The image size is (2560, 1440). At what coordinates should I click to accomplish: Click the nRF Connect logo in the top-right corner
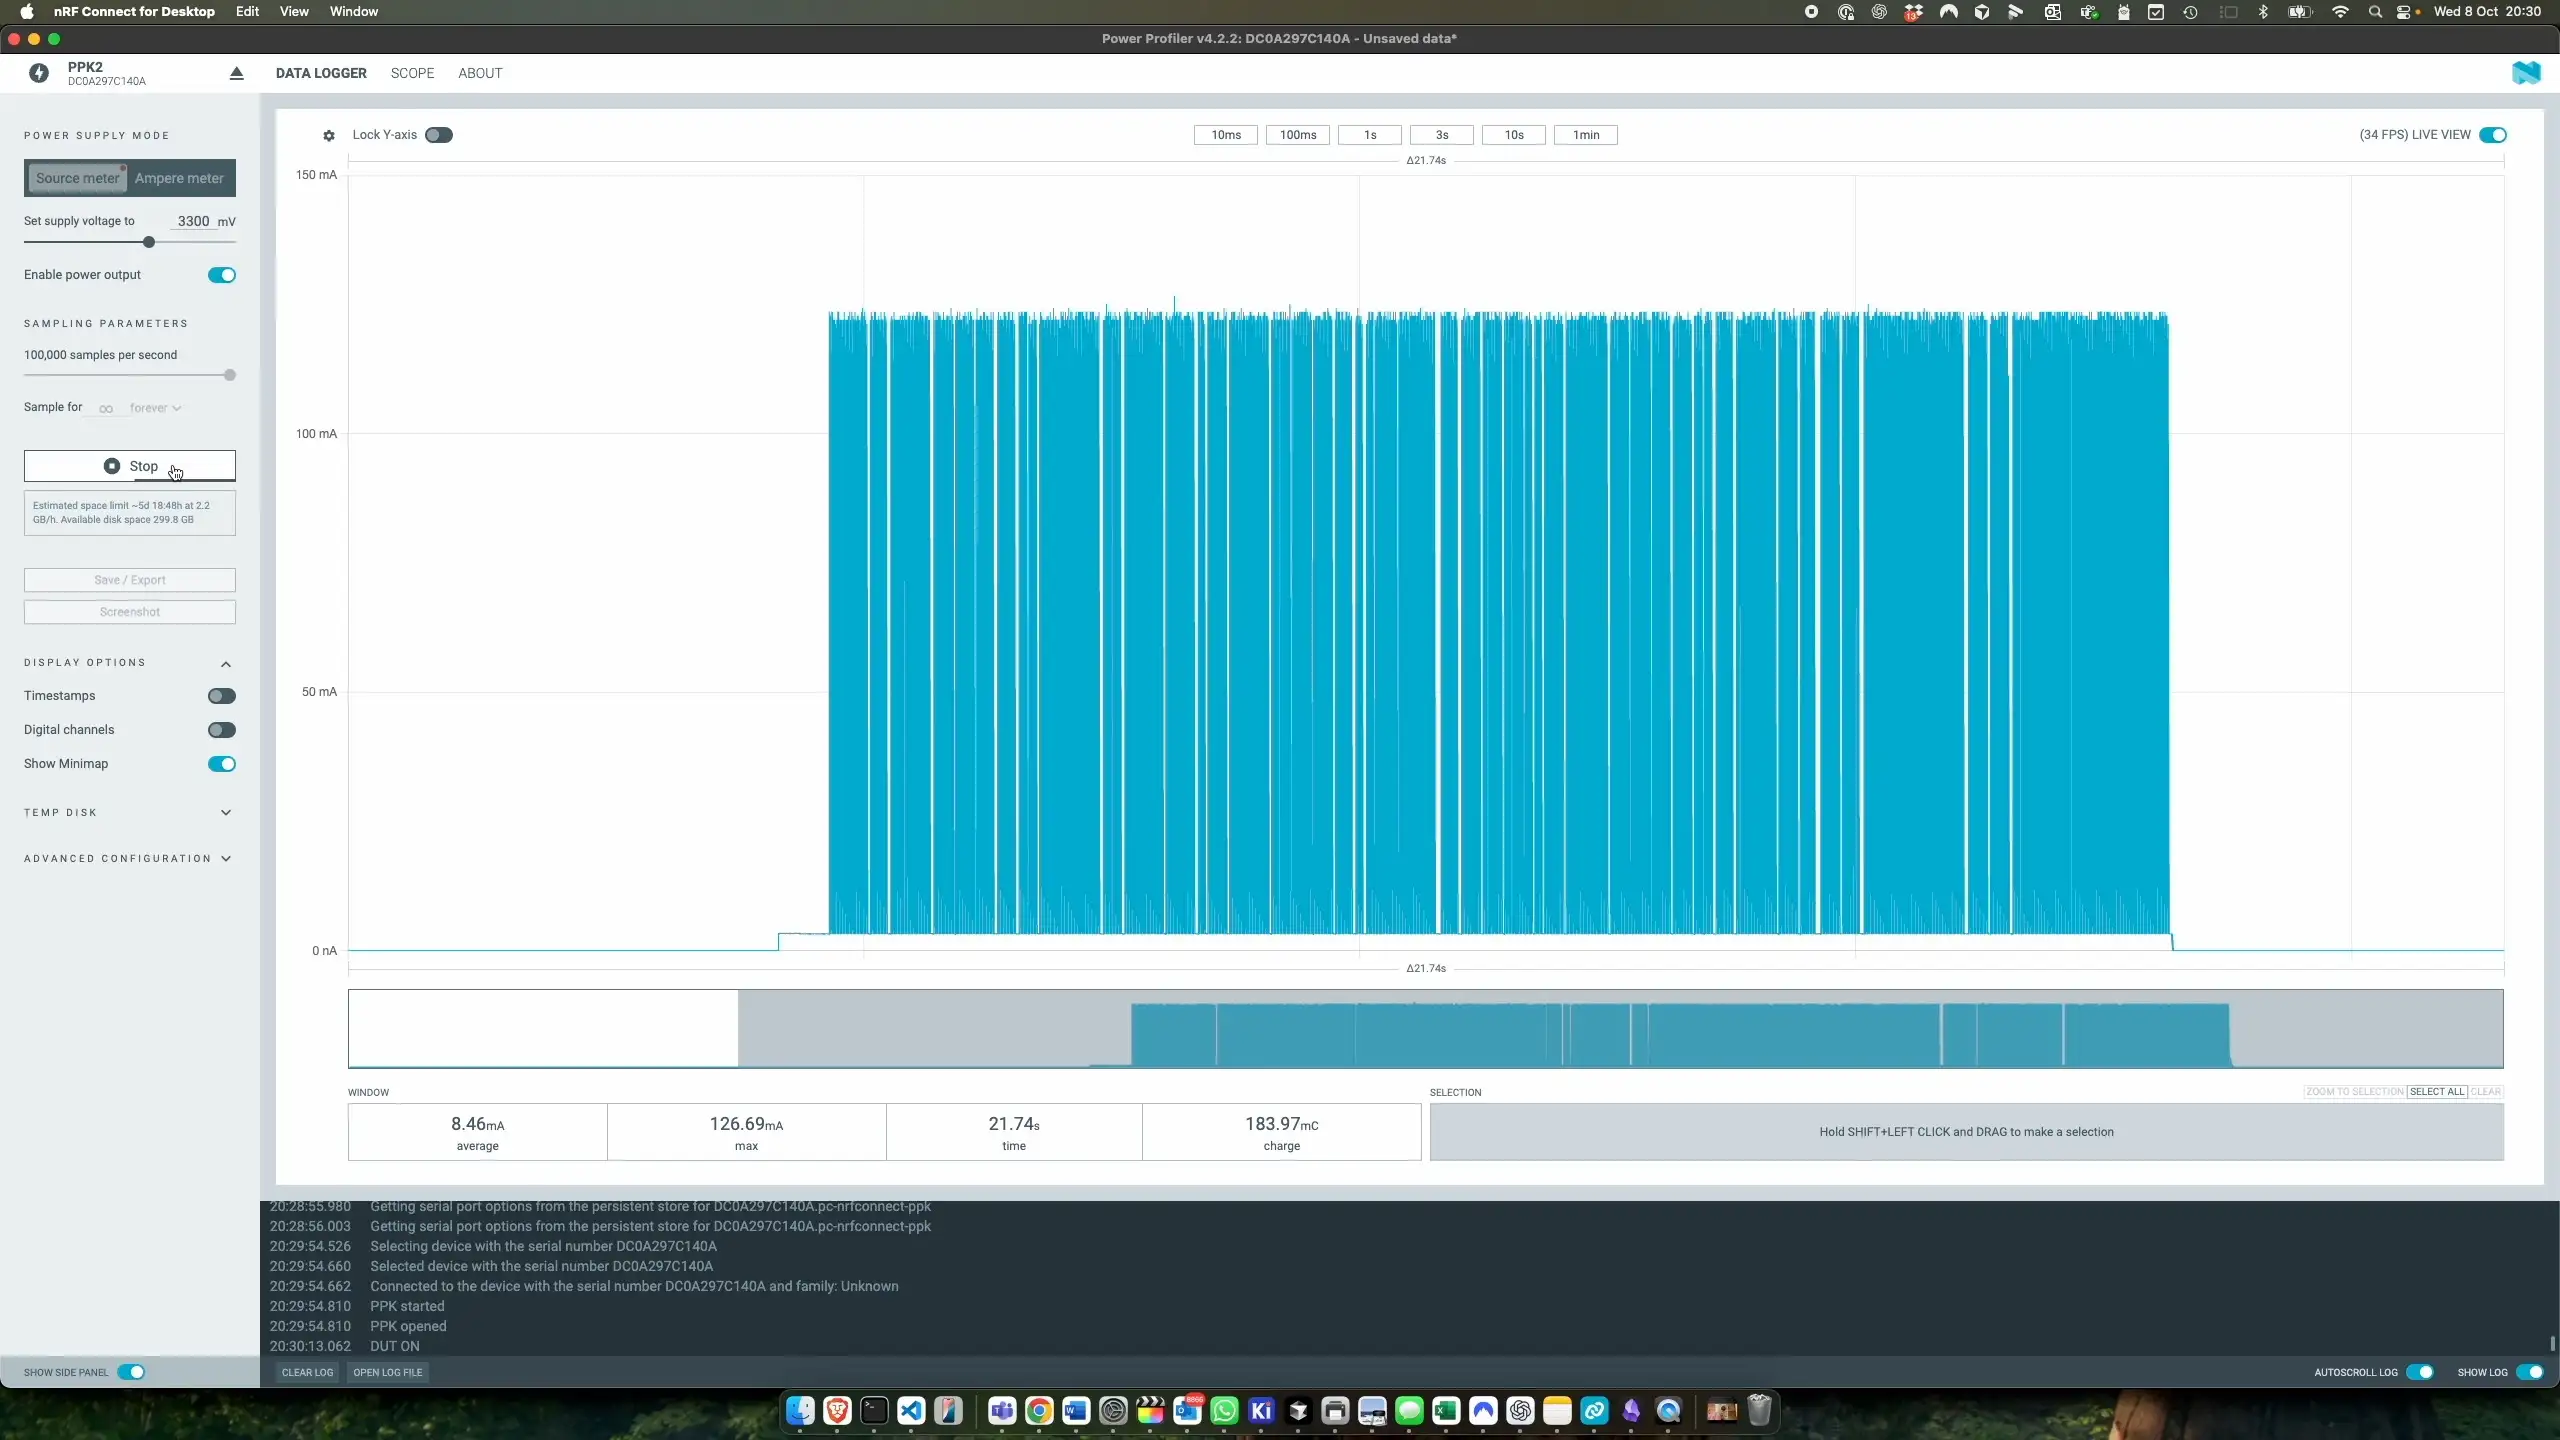coord(2528,73)
